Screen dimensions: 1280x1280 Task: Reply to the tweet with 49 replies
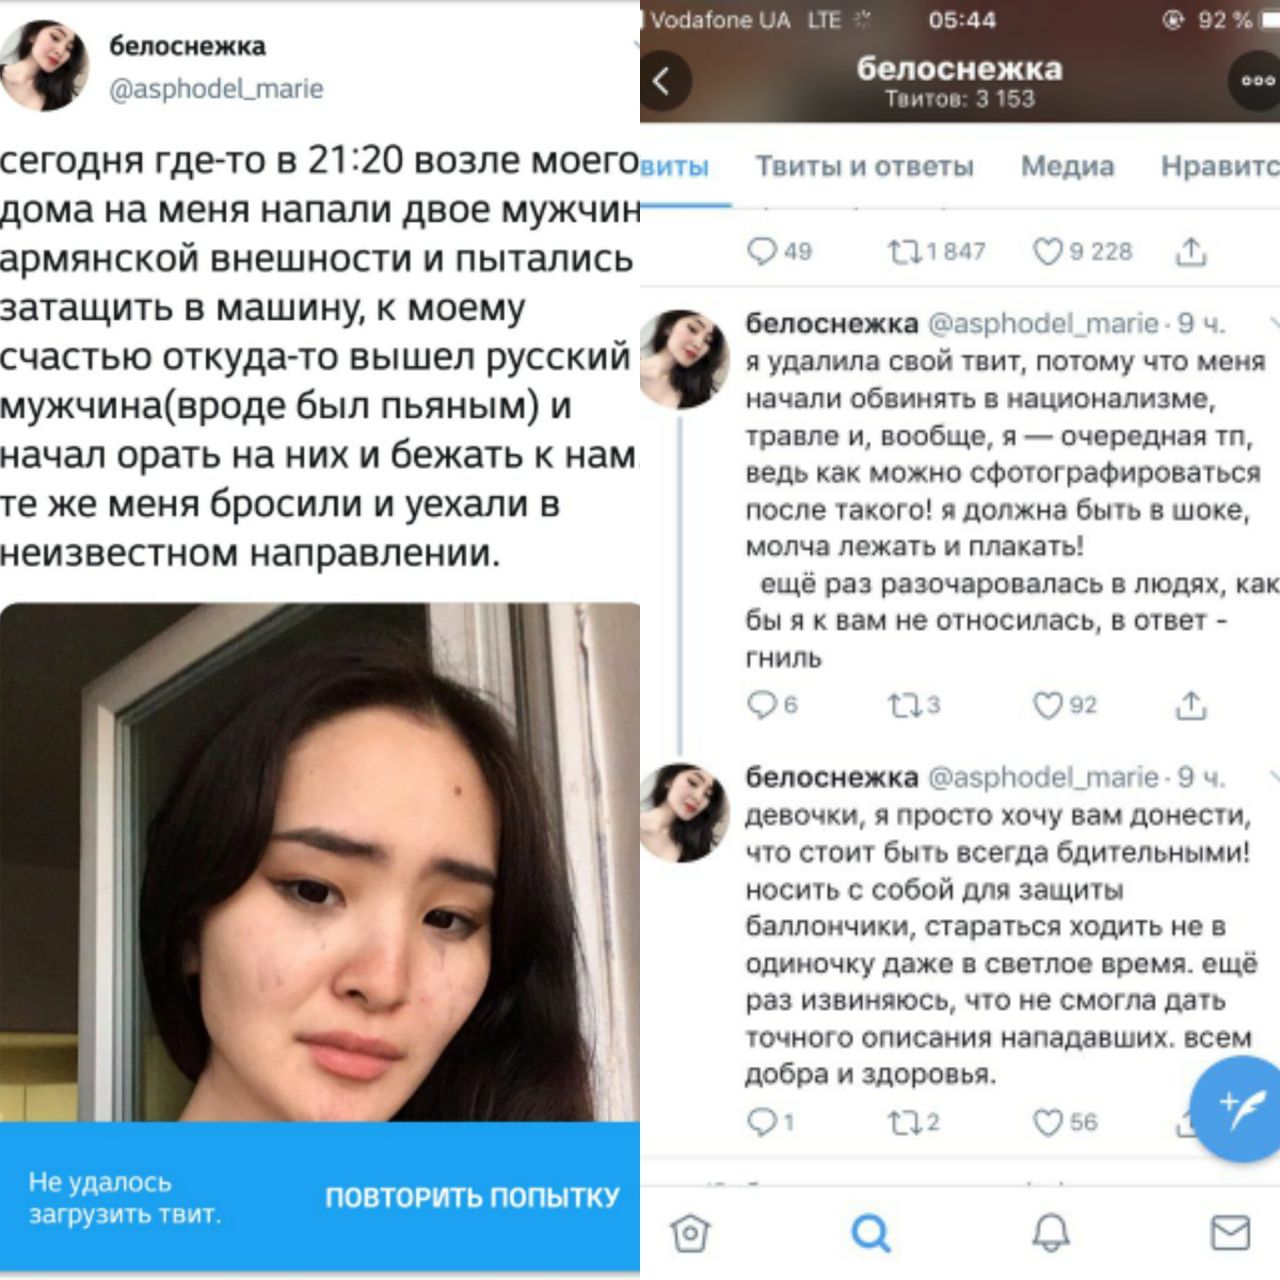click(762, 251)
